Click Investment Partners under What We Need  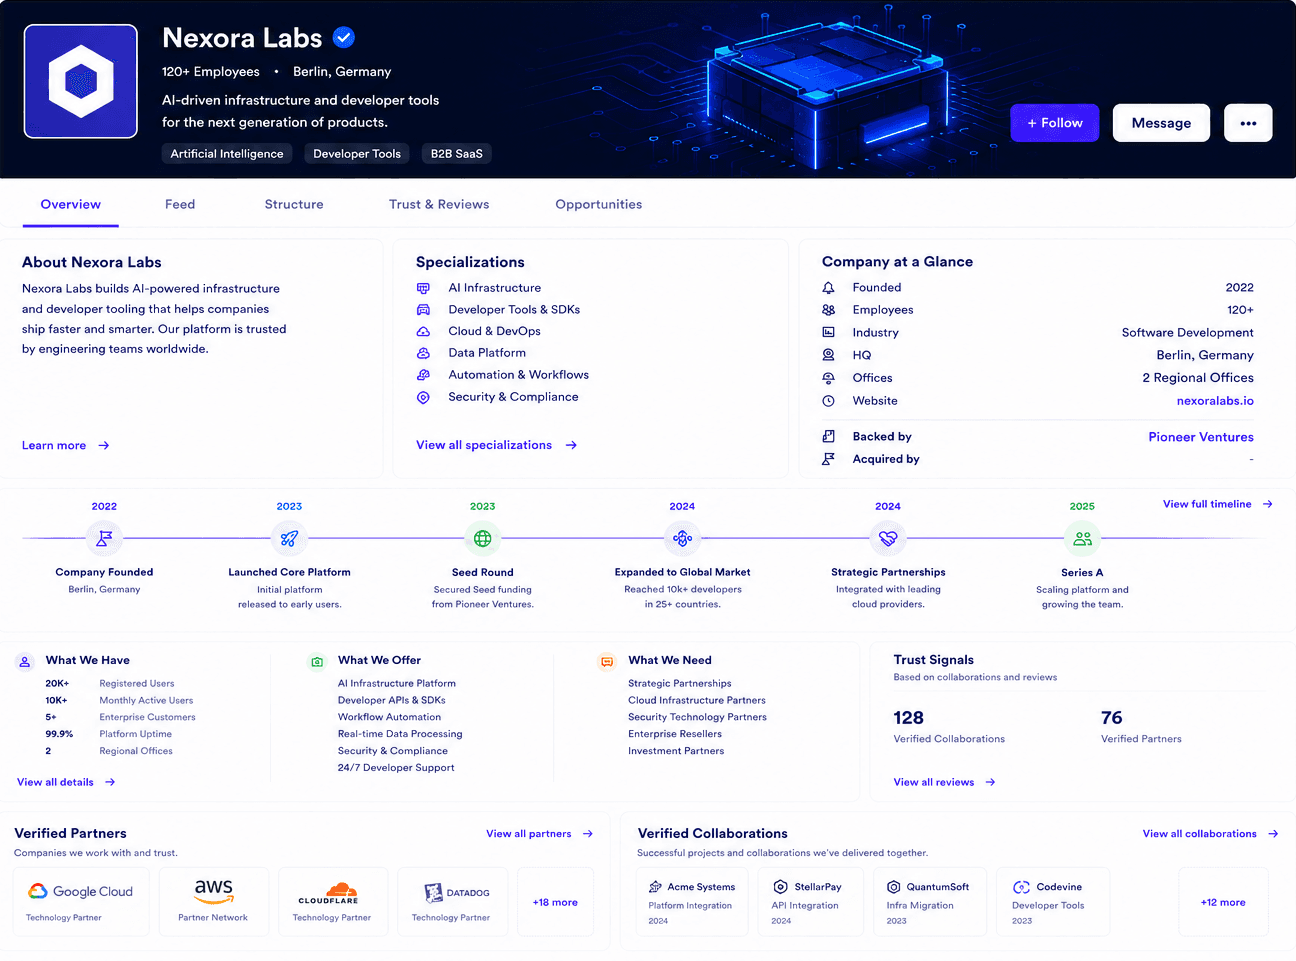click(676, 751)
